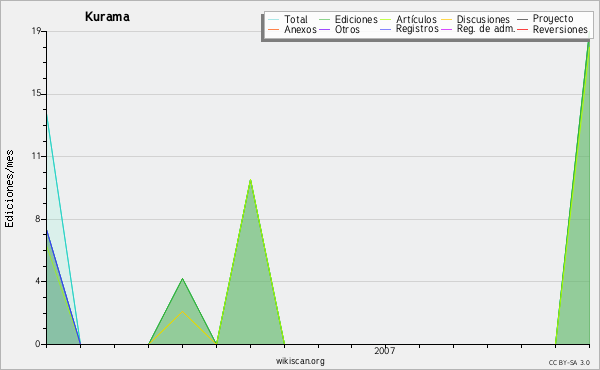
Task: Click the Proyecto legend label
Action: tap(553, 19)
